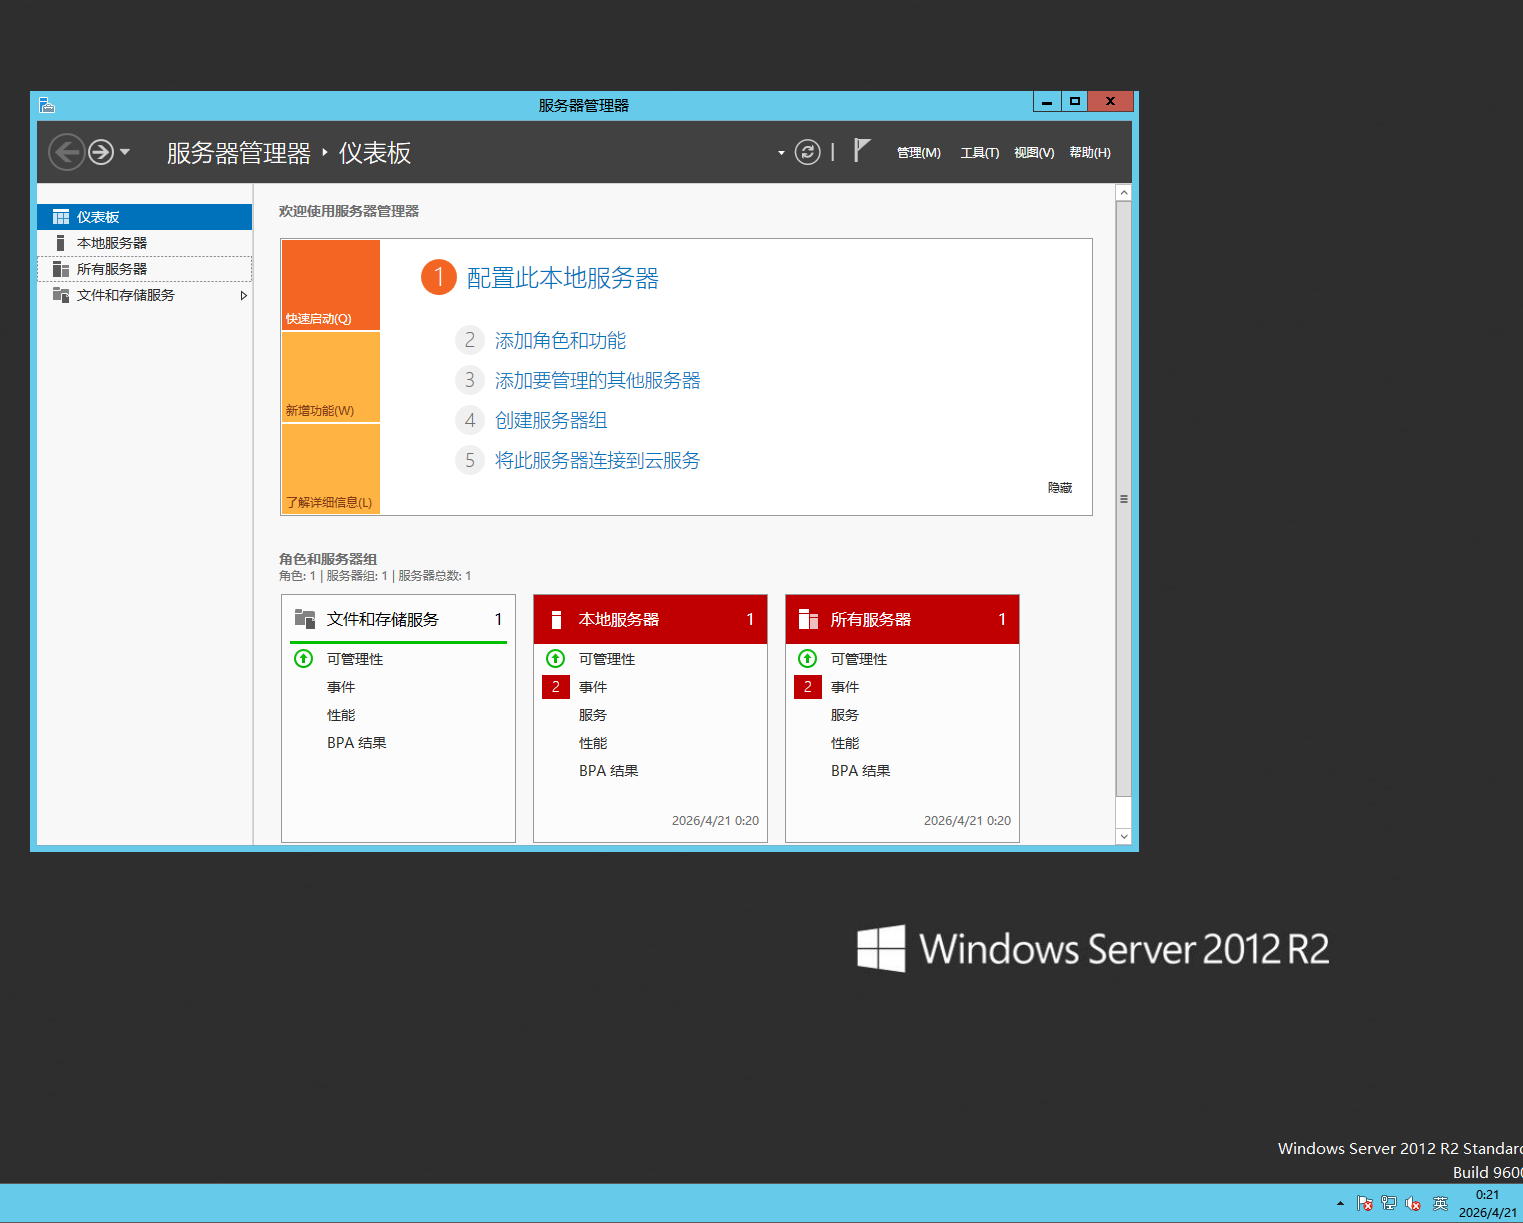Click the 文件和存储服务 icon in sidebar
The image size is (1523, 1223).
tap(61, 295)
